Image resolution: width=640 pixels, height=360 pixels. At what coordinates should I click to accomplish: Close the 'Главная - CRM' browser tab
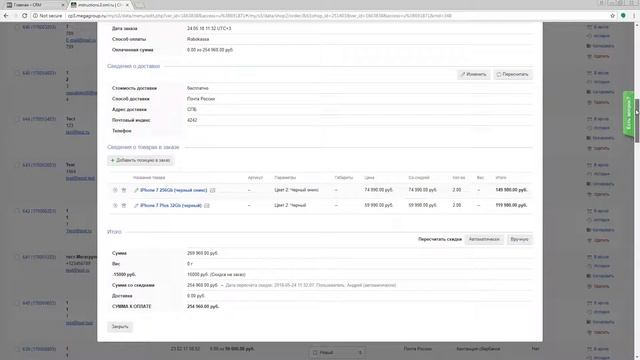(63, 5)
